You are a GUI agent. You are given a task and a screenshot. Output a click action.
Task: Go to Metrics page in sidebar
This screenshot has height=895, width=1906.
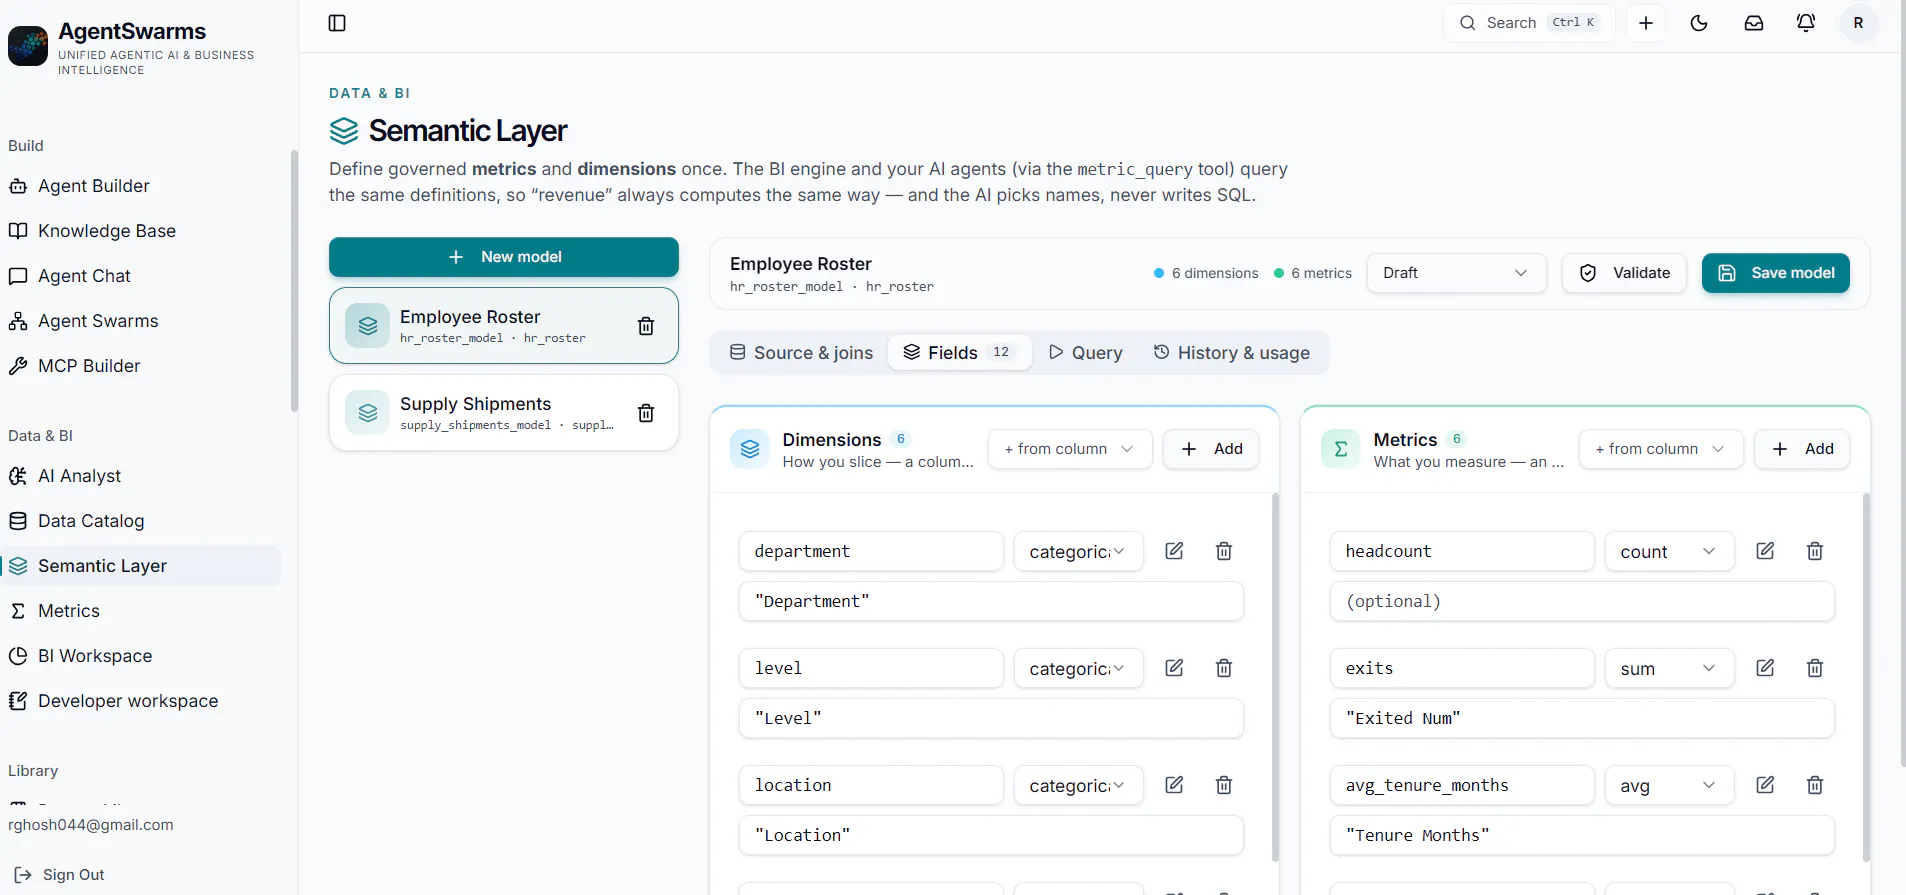click(x=140, y=611)
